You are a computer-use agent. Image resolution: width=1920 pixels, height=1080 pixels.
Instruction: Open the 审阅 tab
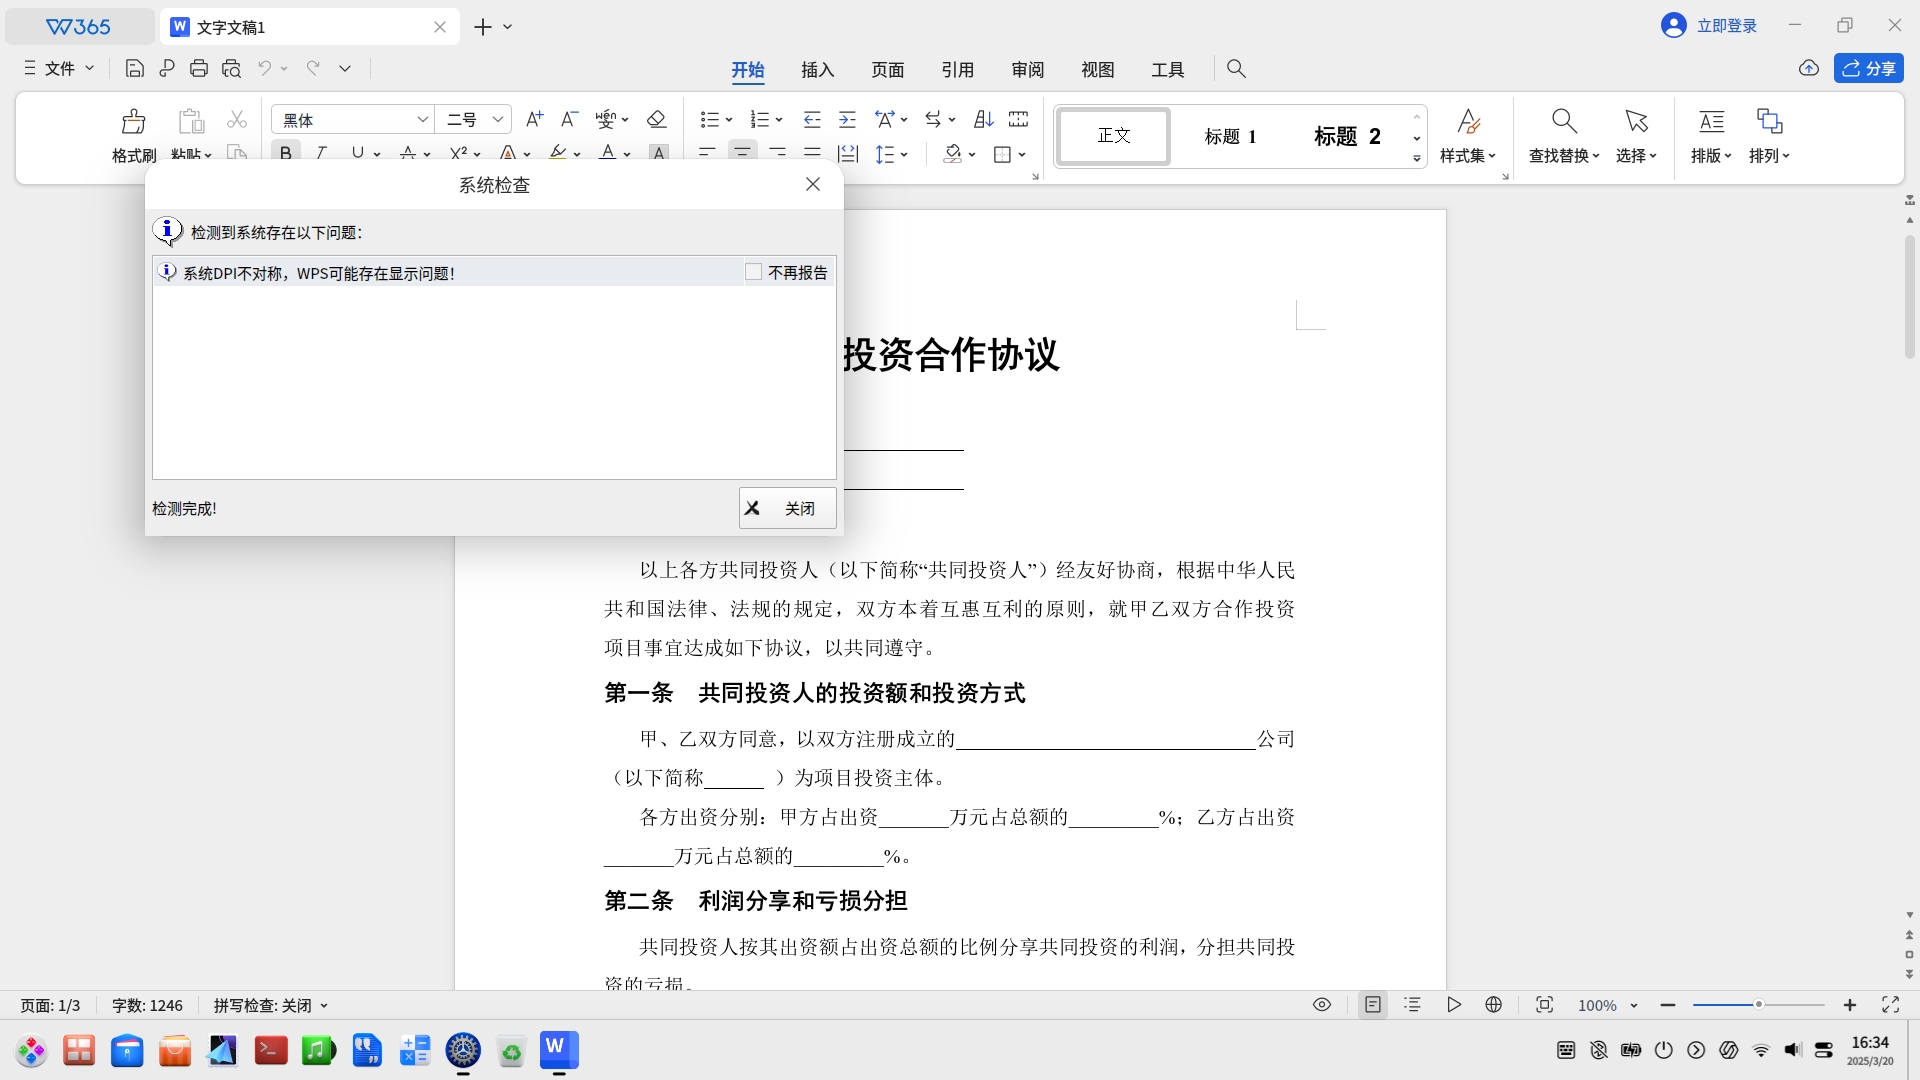[x=1027, y=69]
